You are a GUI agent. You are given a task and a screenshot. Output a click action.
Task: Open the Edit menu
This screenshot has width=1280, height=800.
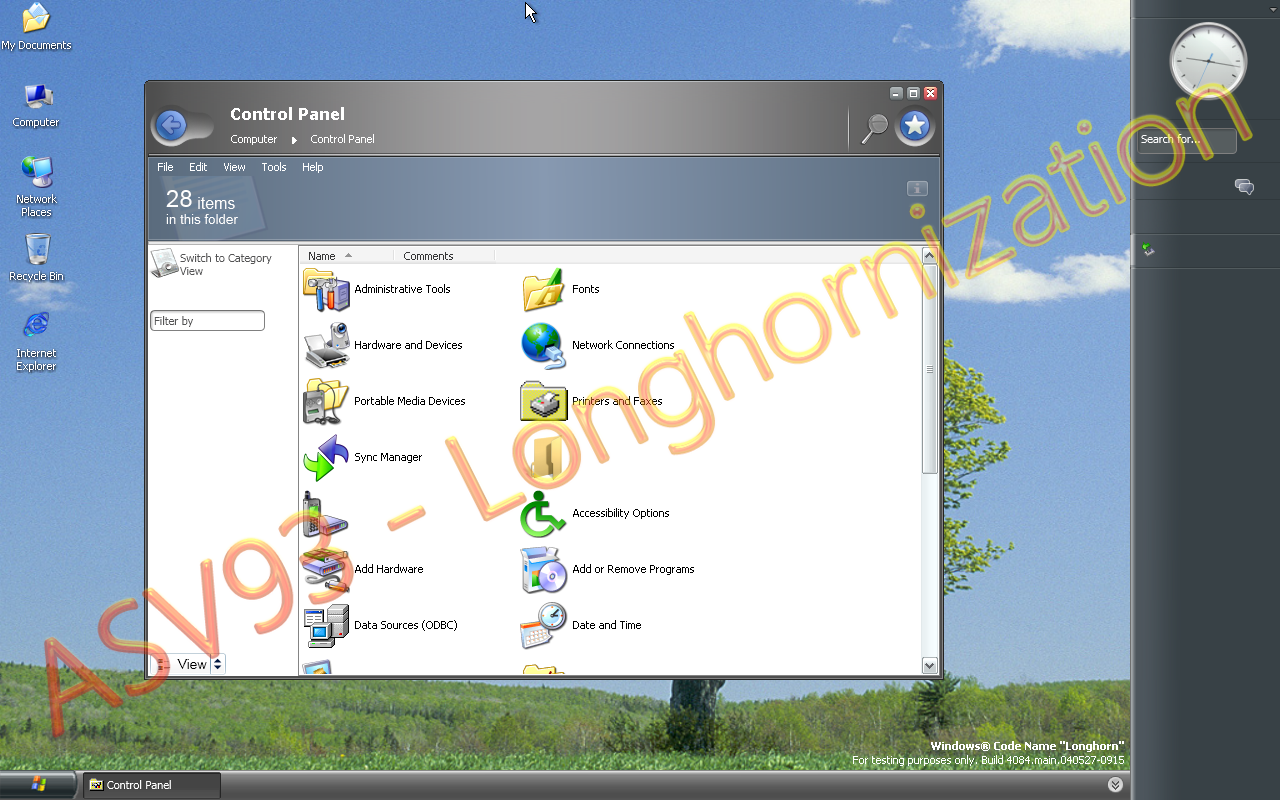pos(198,167)
